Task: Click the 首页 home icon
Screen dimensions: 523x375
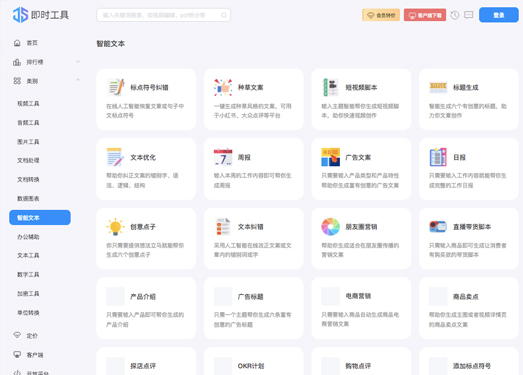Action: (17, 43)
